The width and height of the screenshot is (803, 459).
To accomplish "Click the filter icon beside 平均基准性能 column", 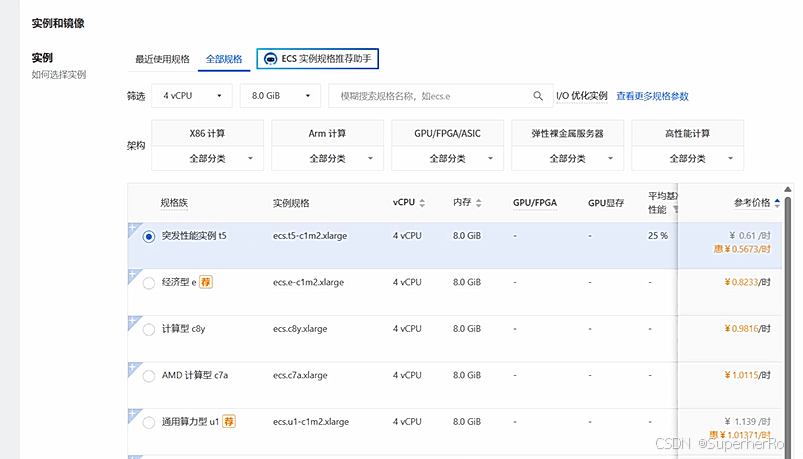I will [675, 210].
